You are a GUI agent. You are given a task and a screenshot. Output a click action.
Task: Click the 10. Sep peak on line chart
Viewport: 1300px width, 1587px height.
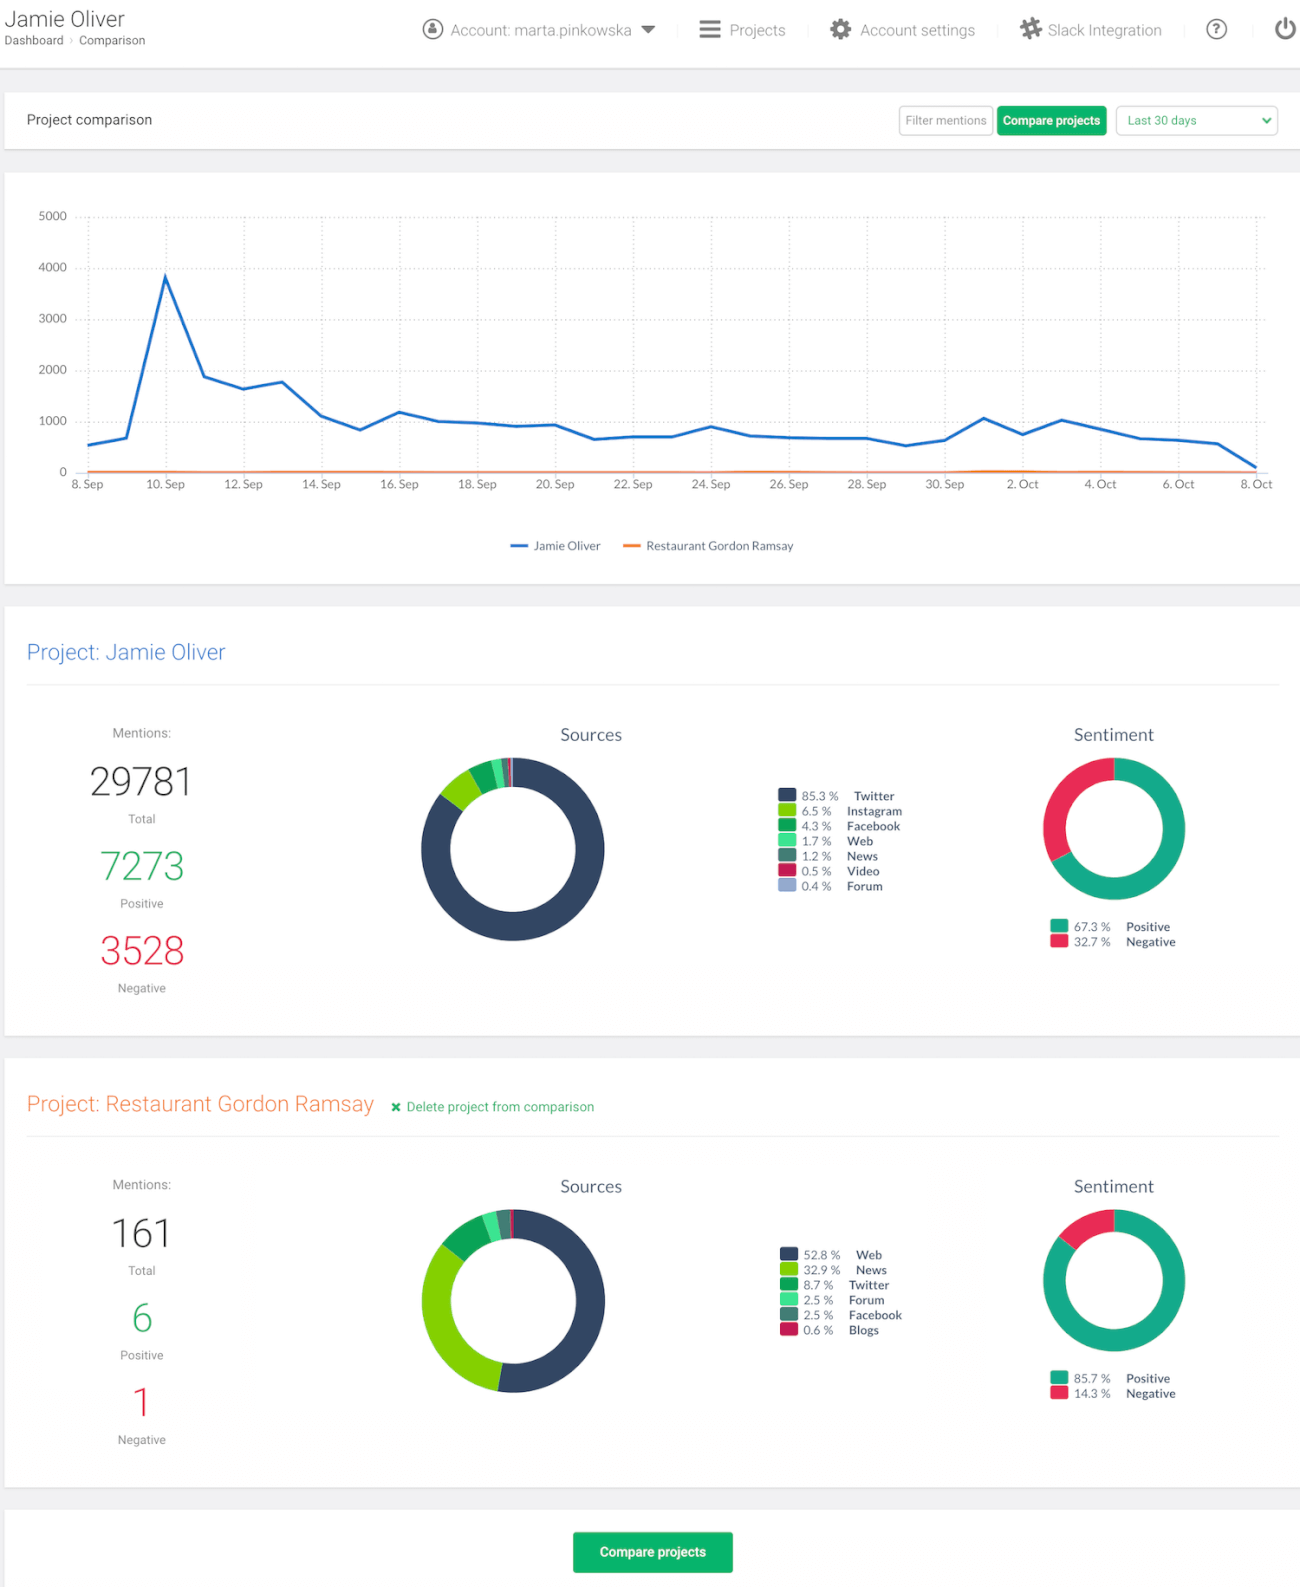click(x=165, y=276)
